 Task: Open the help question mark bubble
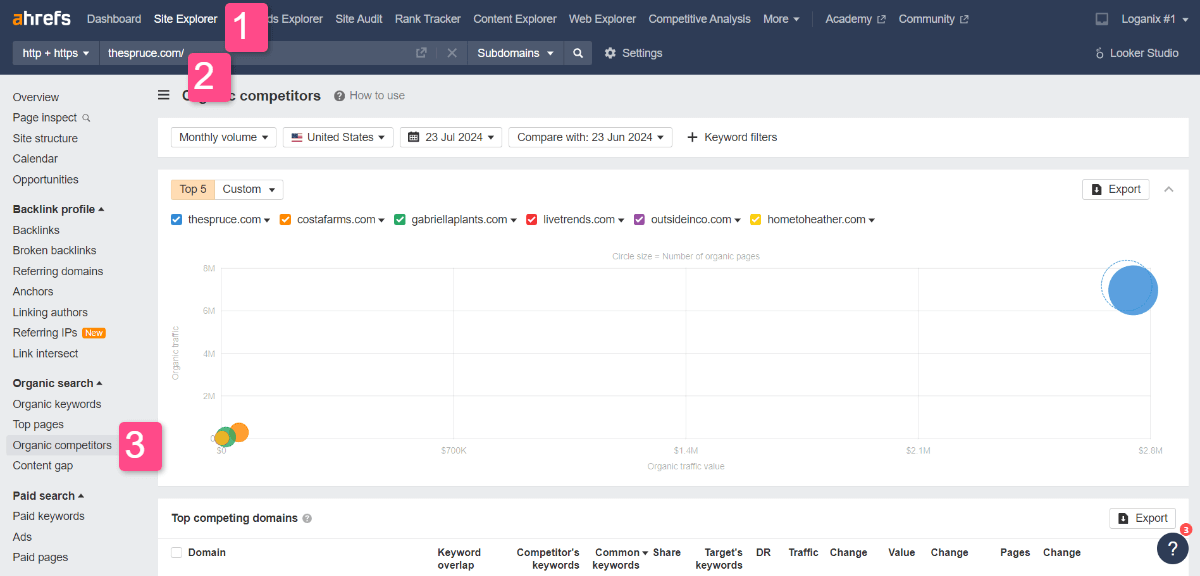pyautogui.click(x=1173, y=548)
